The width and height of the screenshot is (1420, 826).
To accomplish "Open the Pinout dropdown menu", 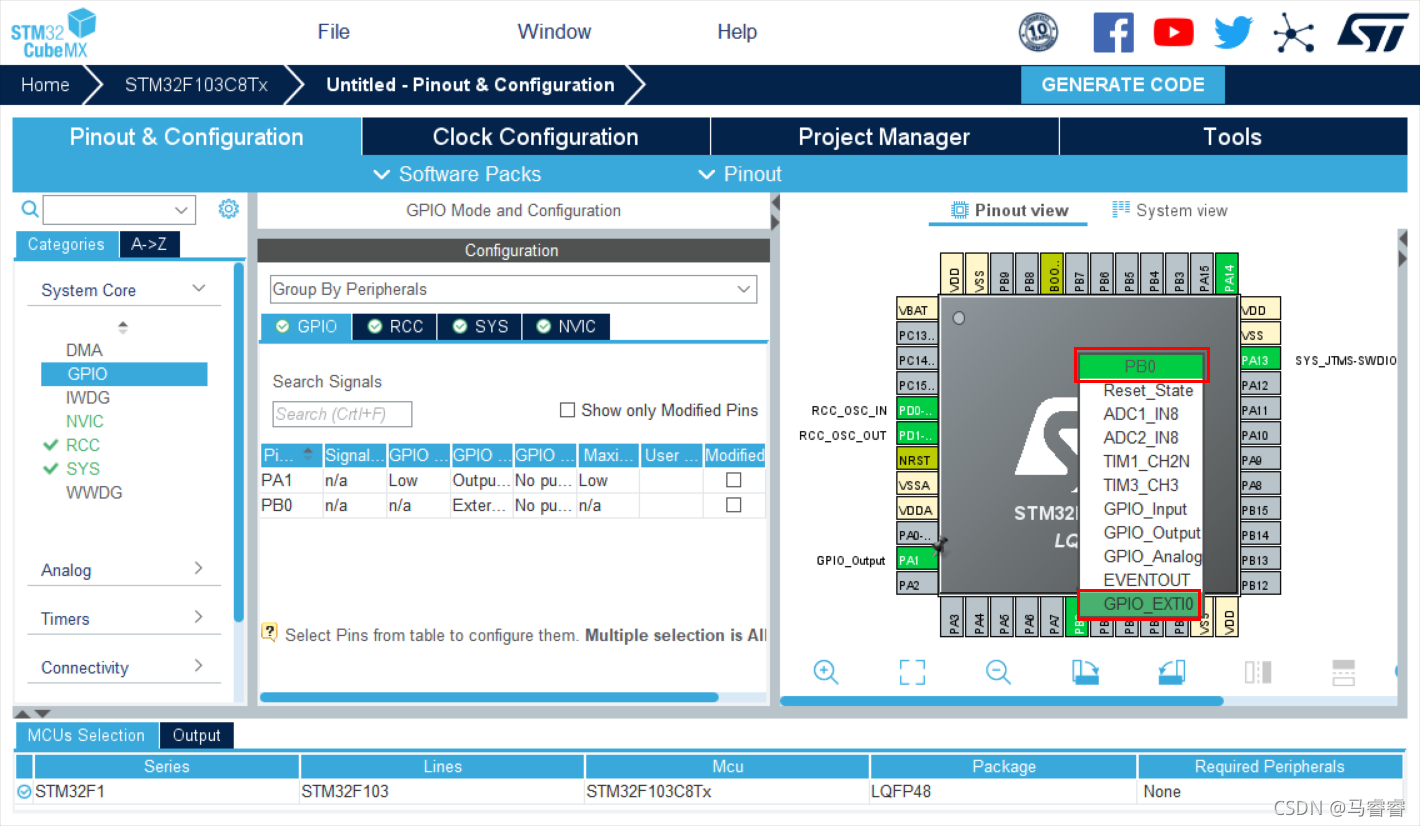I will (740, 174).
